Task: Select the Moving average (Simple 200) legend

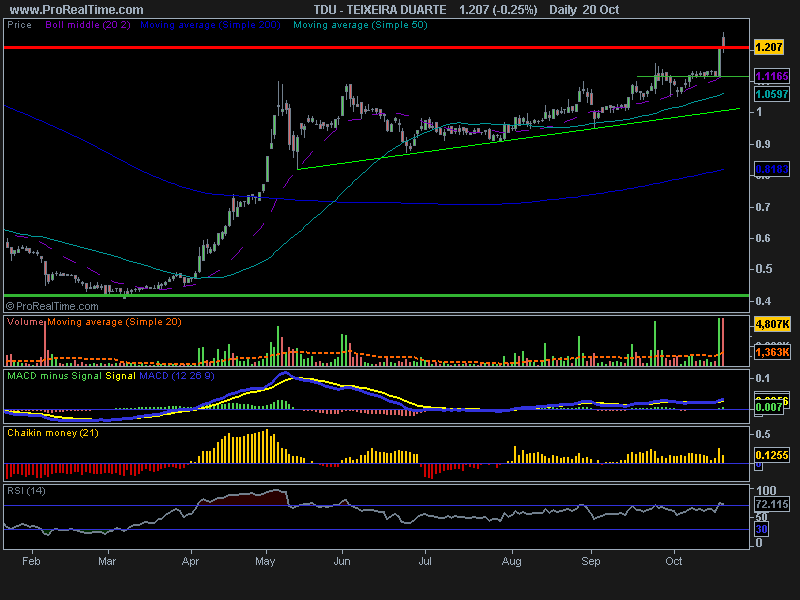Action: tap(210, 25)
